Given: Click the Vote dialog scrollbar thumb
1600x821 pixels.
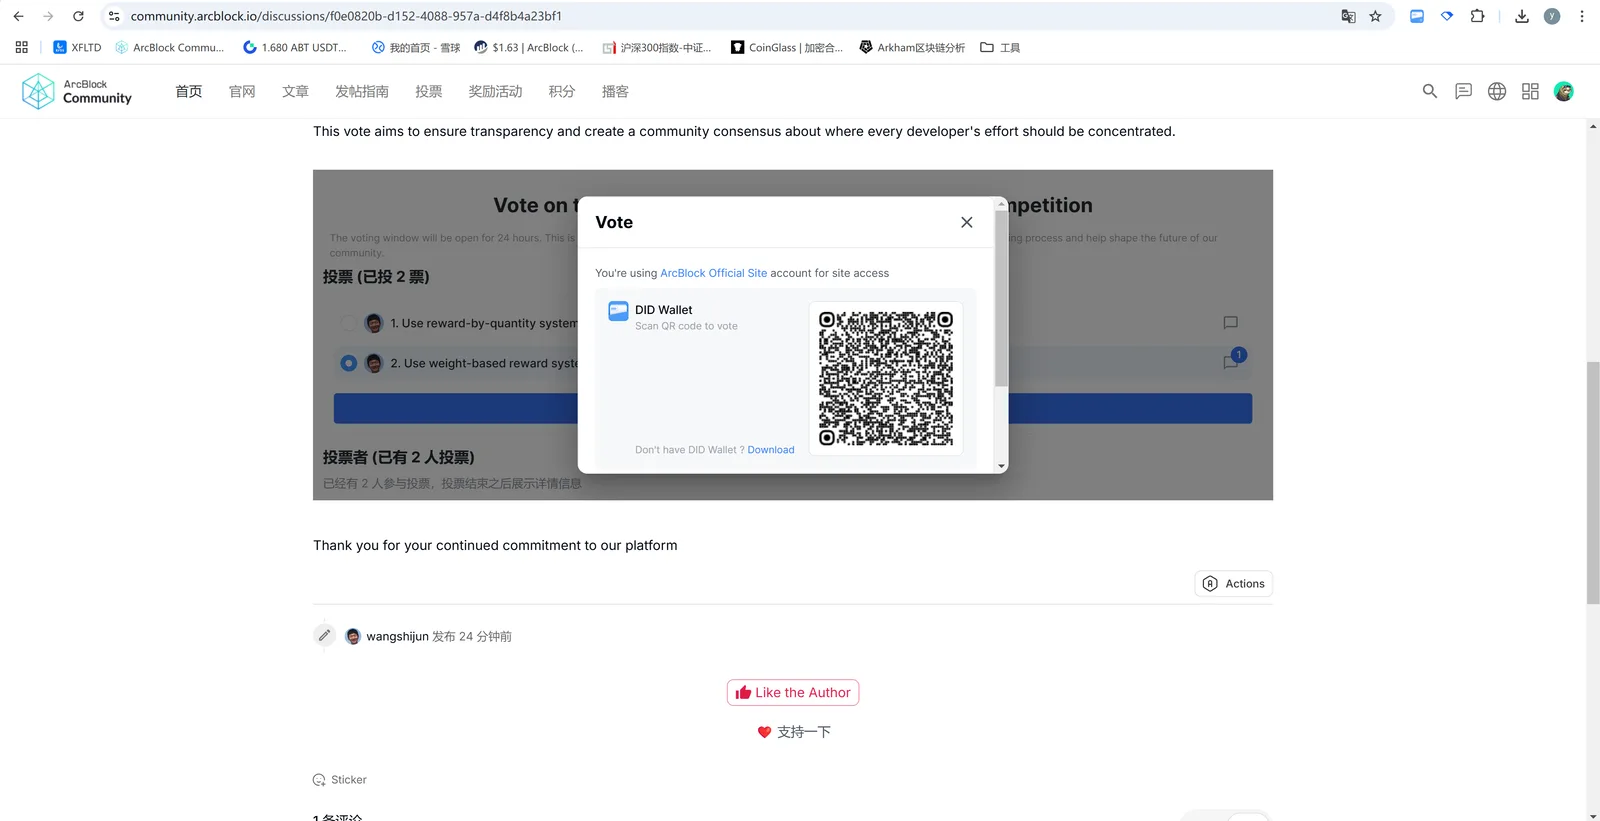Looking at the screenshot, I should click(x=1001, y=298).
